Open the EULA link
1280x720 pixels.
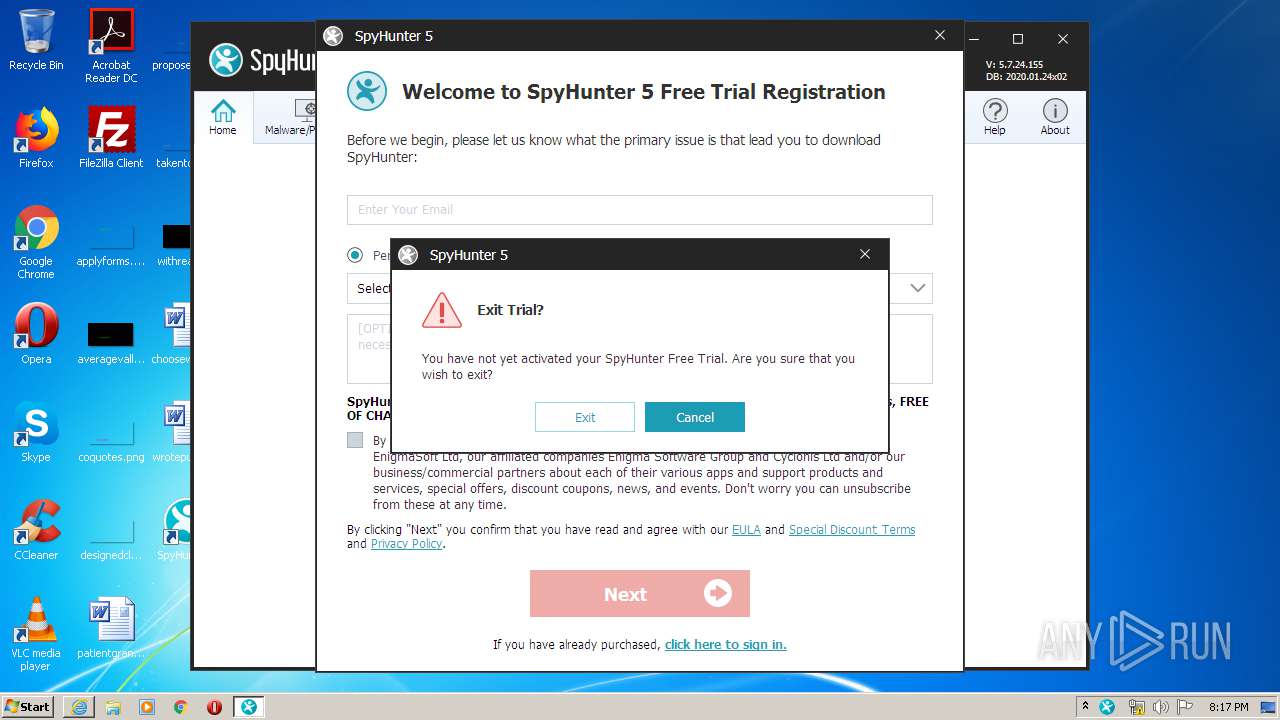pyautogui.click(x=746, y=530)
